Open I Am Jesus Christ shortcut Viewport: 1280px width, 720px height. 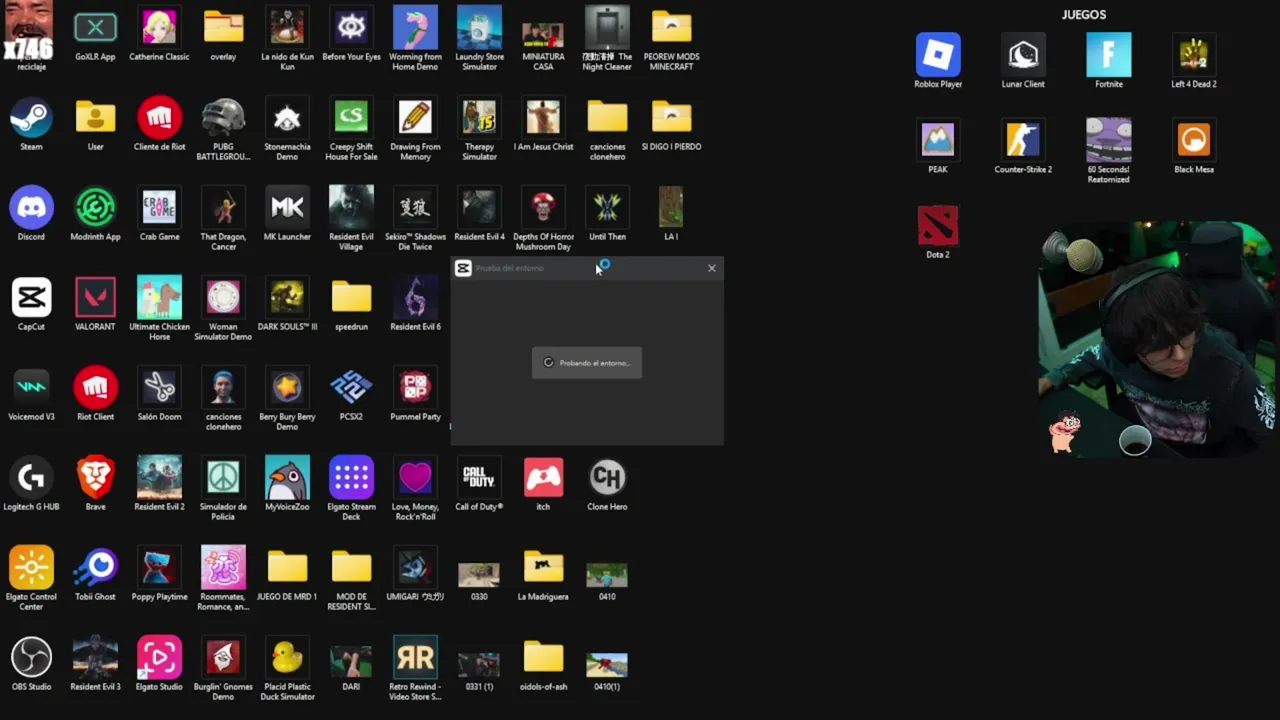click(x=543, y=118)
